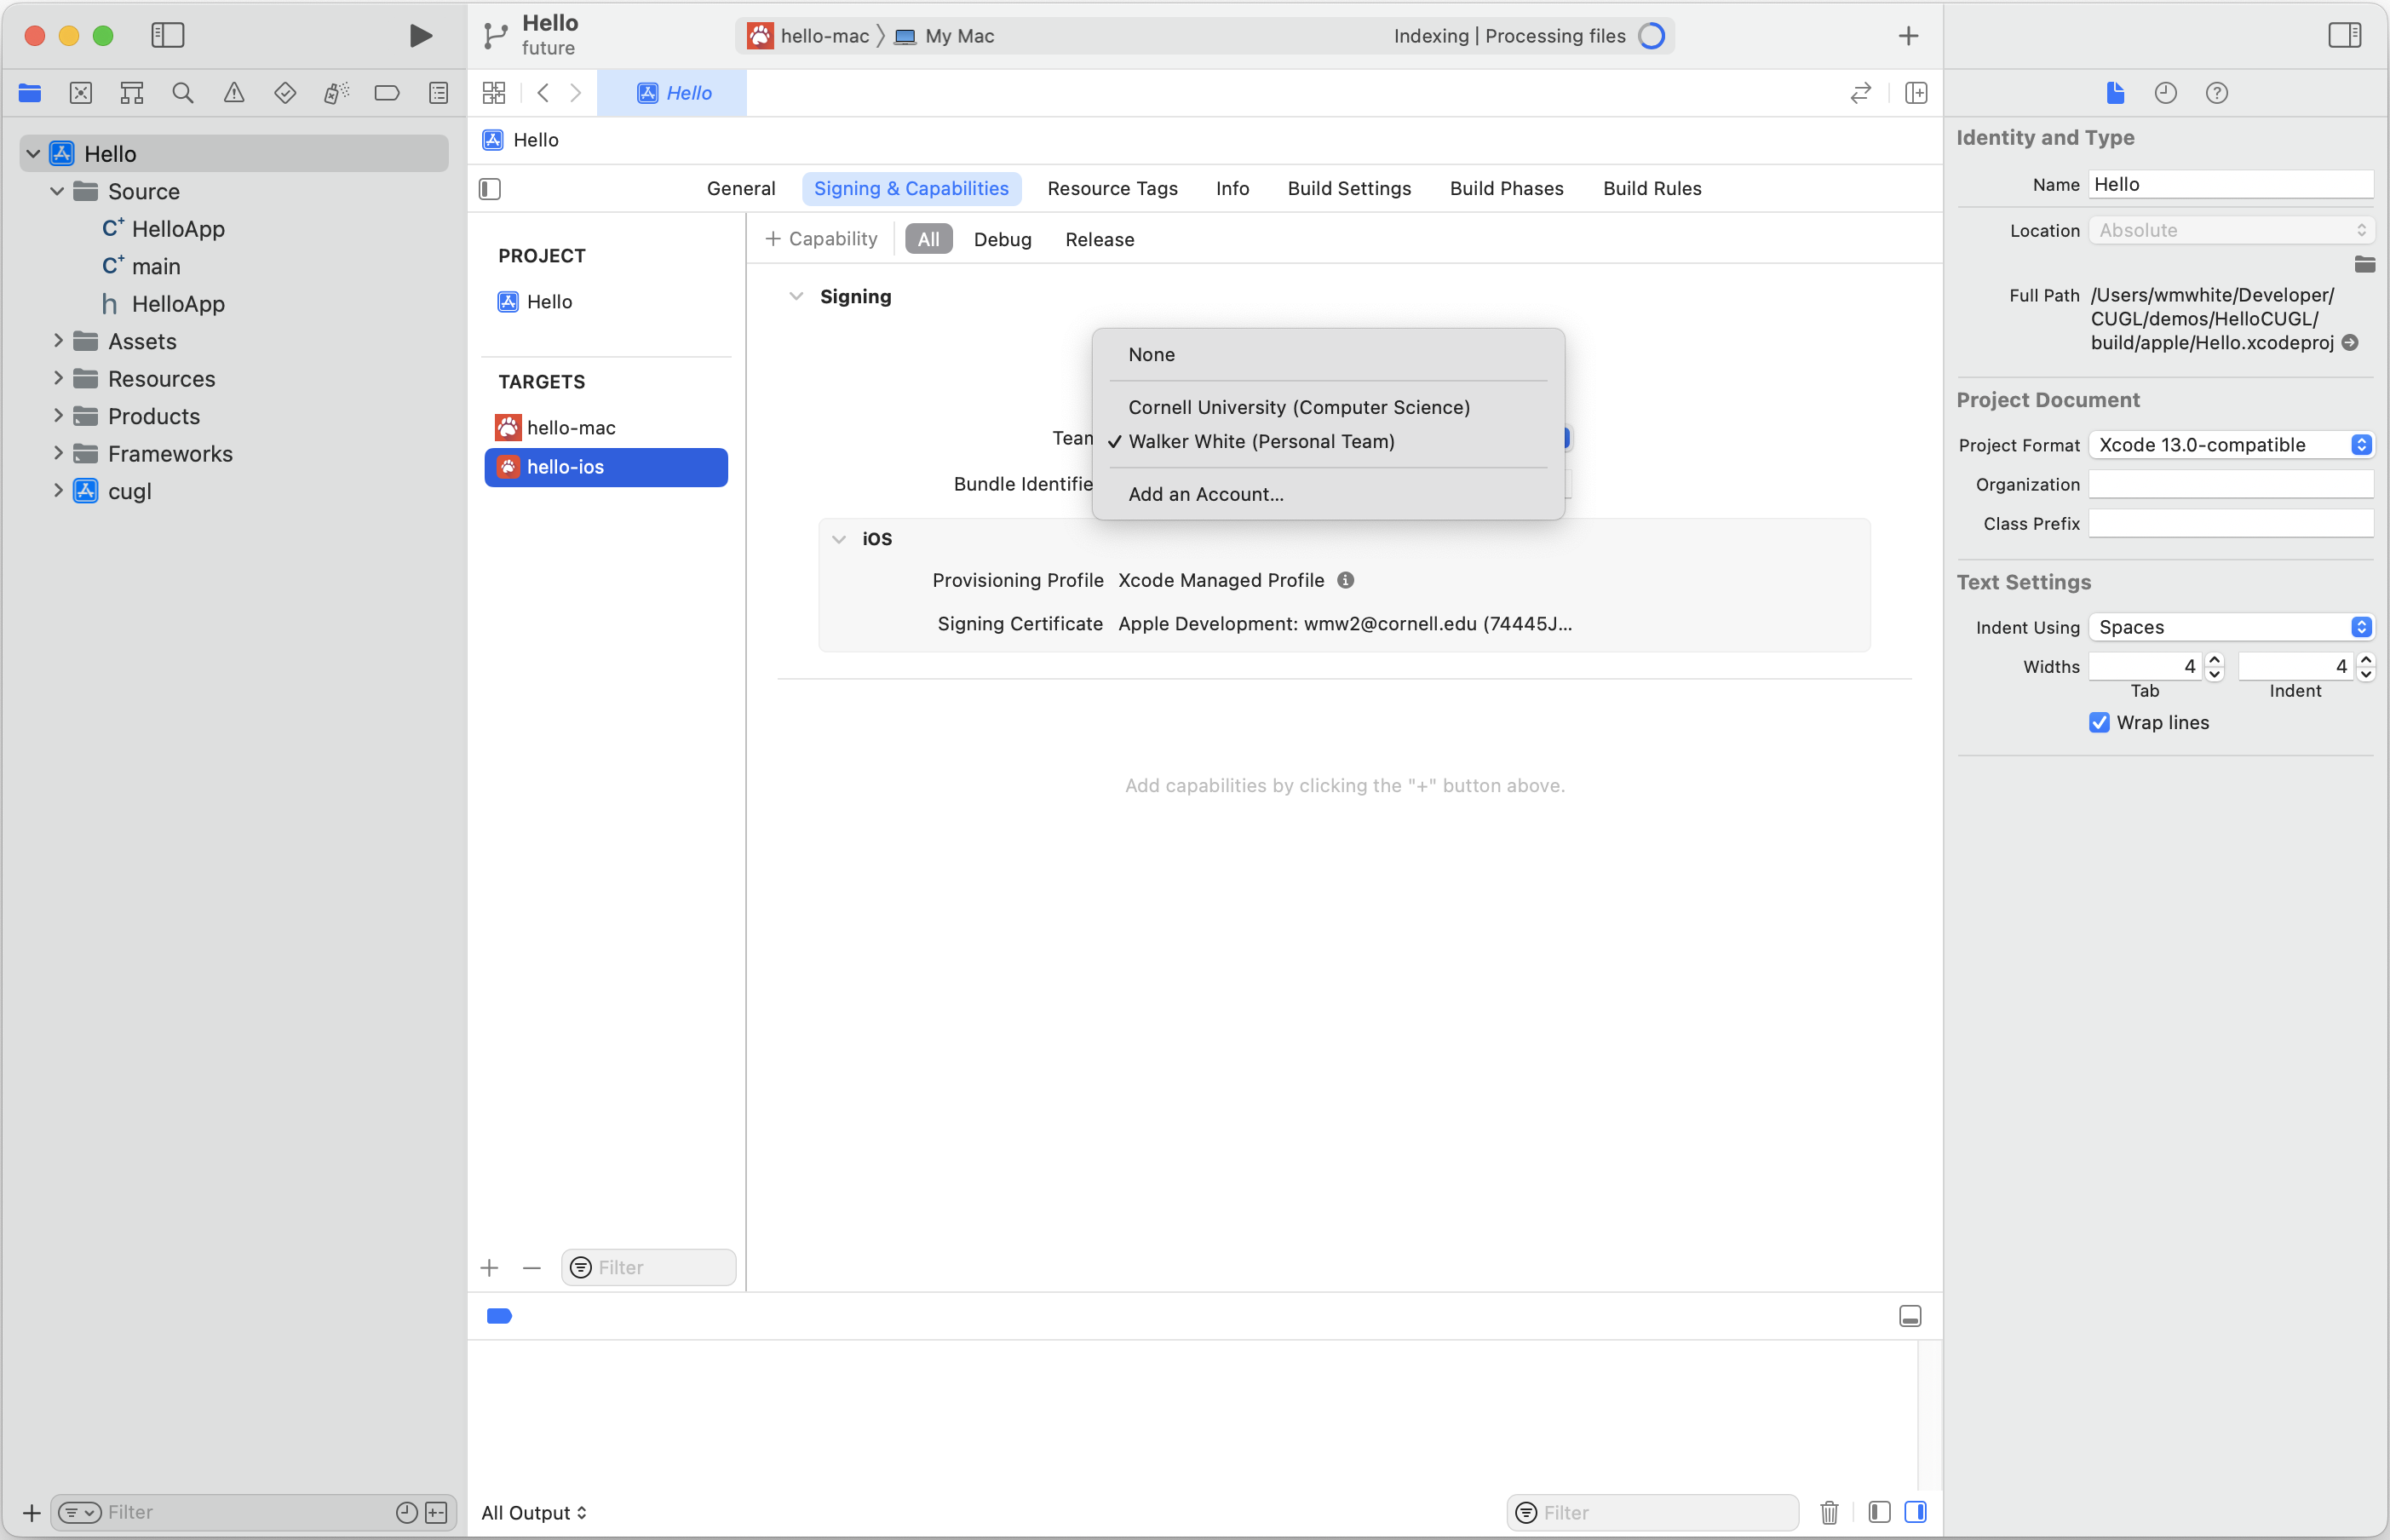Show the Quick Help inspector
The image size is (2390, 1540).
(2216, 93)
